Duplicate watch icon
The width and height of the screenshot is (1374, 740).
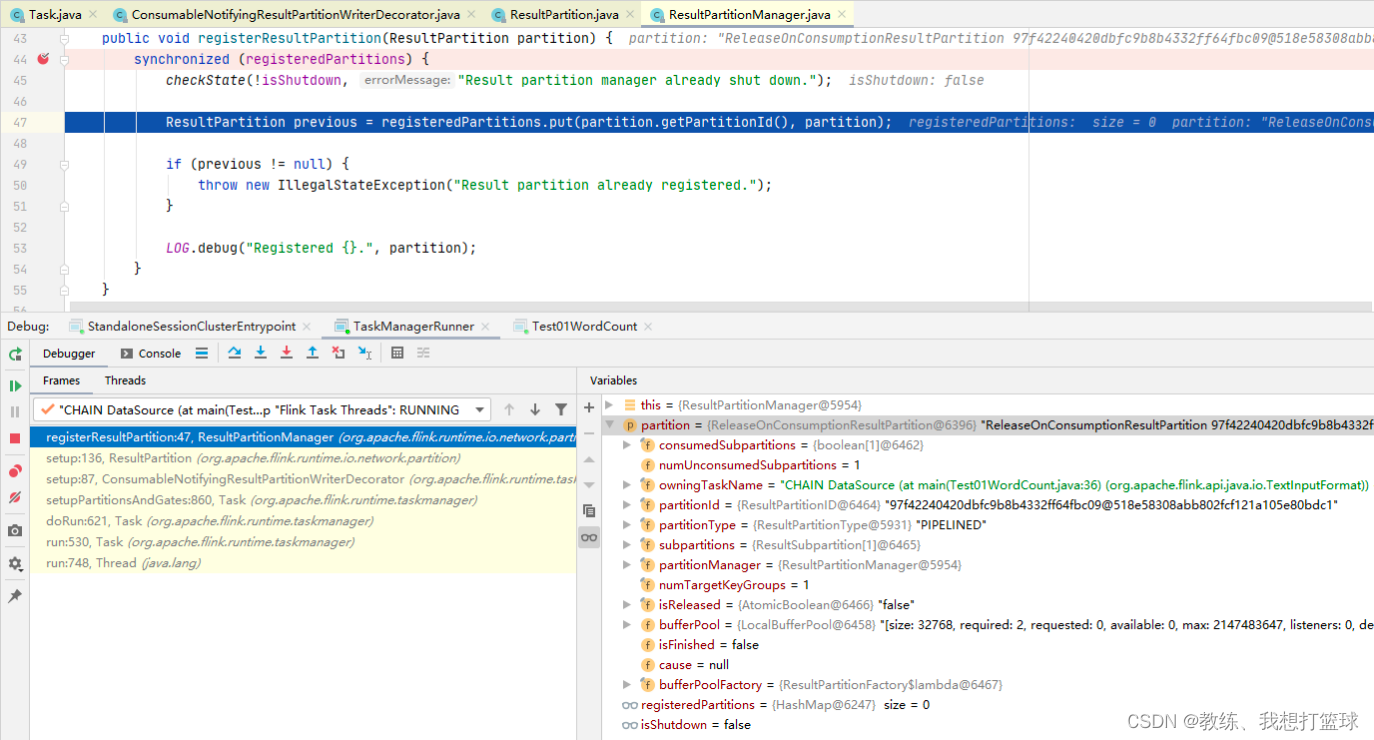589,511
